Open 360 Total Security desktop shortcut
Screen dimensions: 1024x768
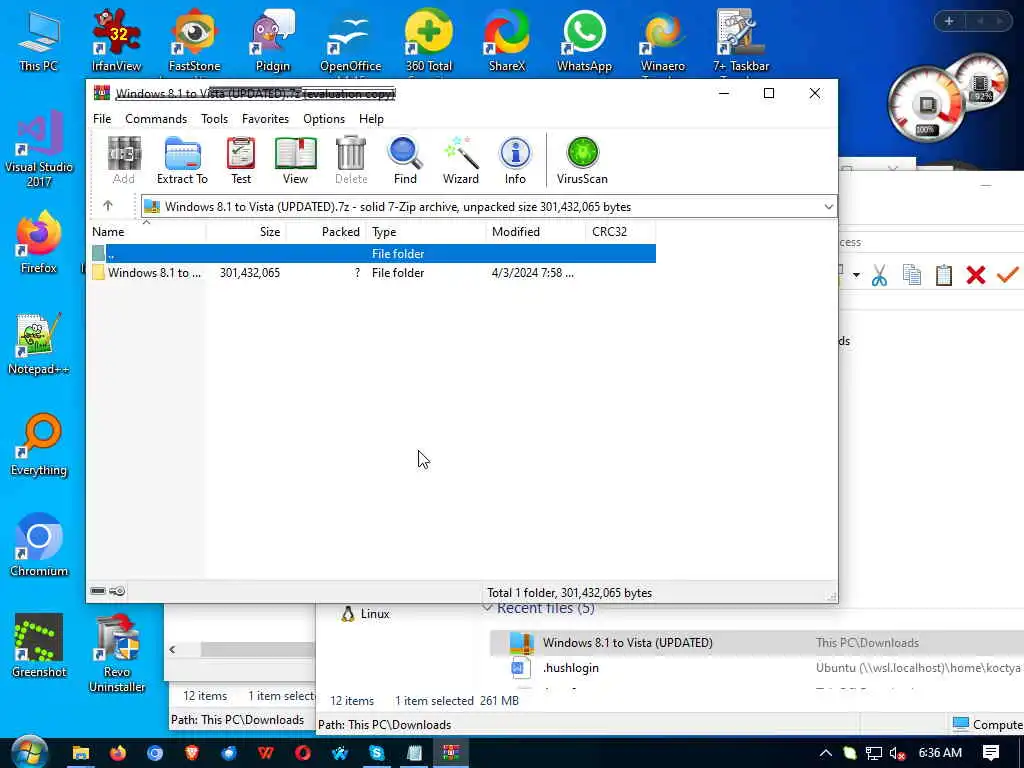428,41
